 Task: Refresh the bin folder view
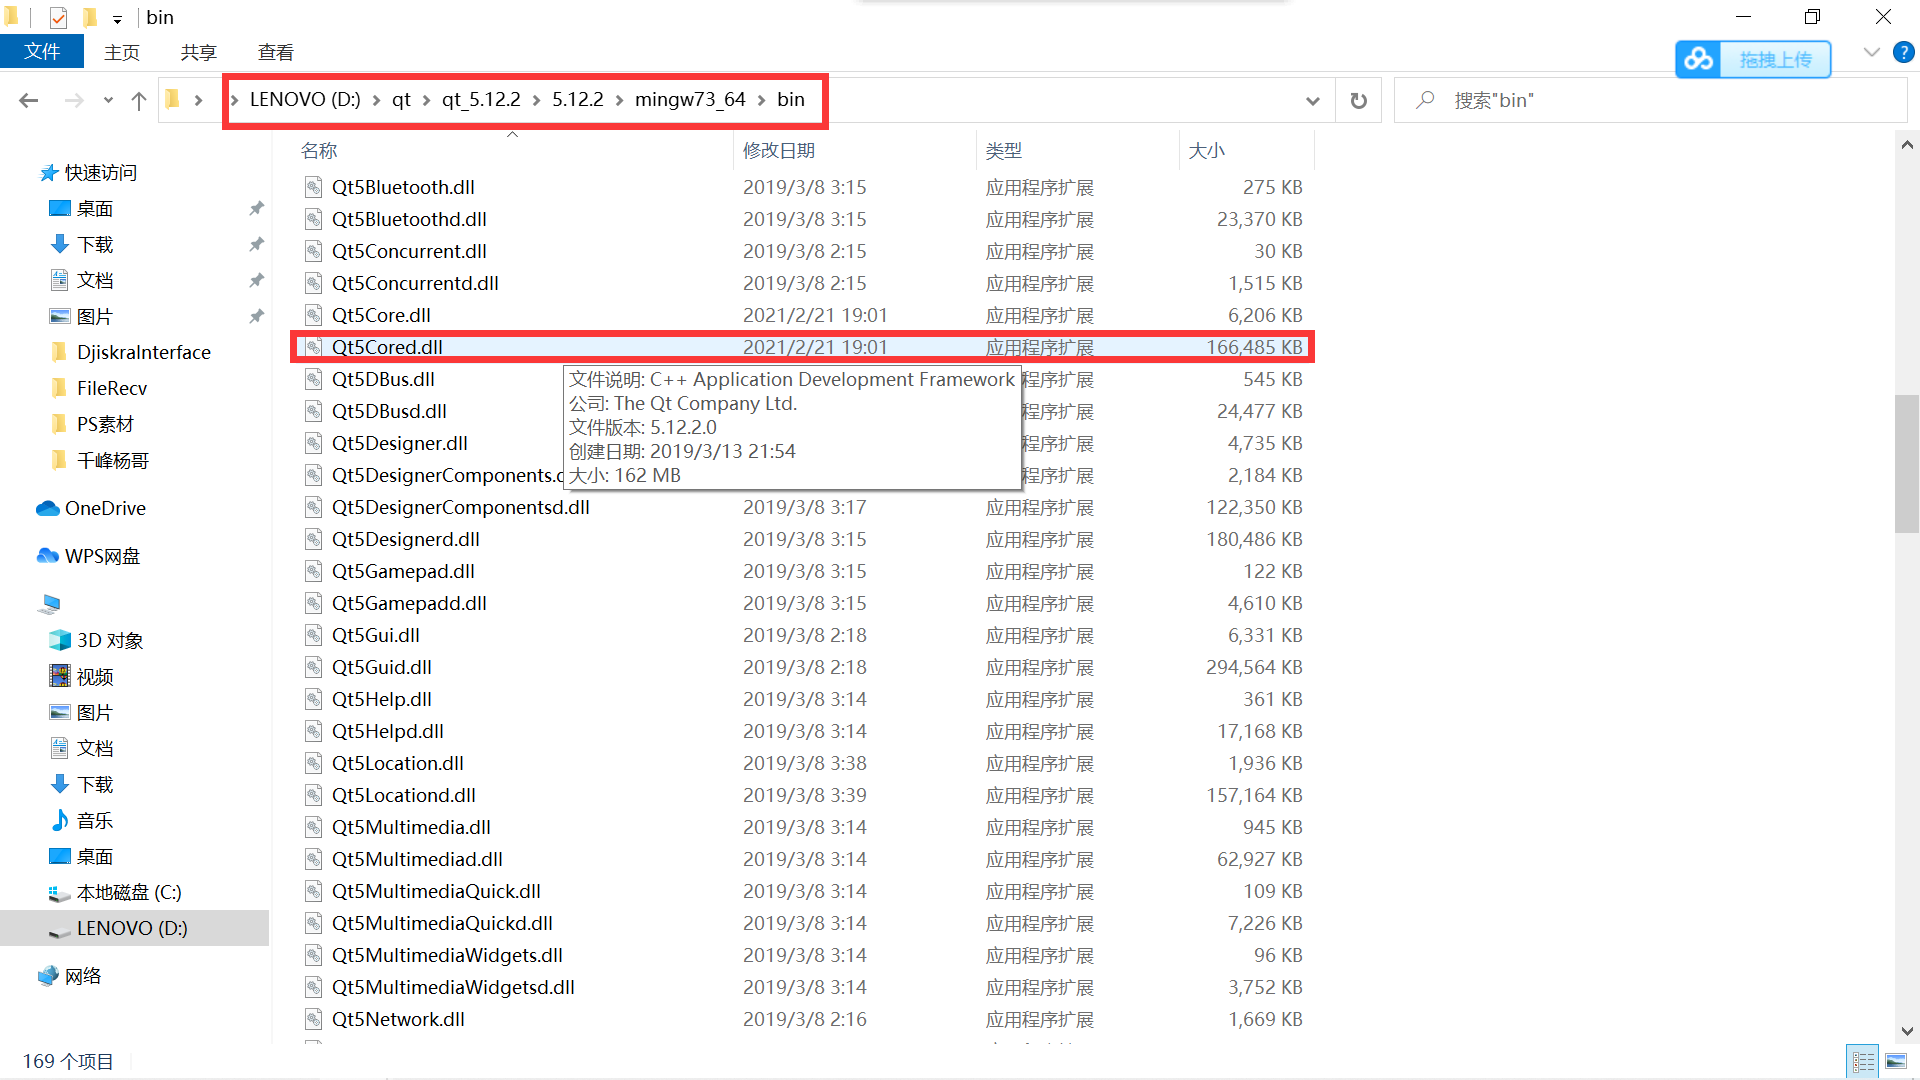[1358, 100]
